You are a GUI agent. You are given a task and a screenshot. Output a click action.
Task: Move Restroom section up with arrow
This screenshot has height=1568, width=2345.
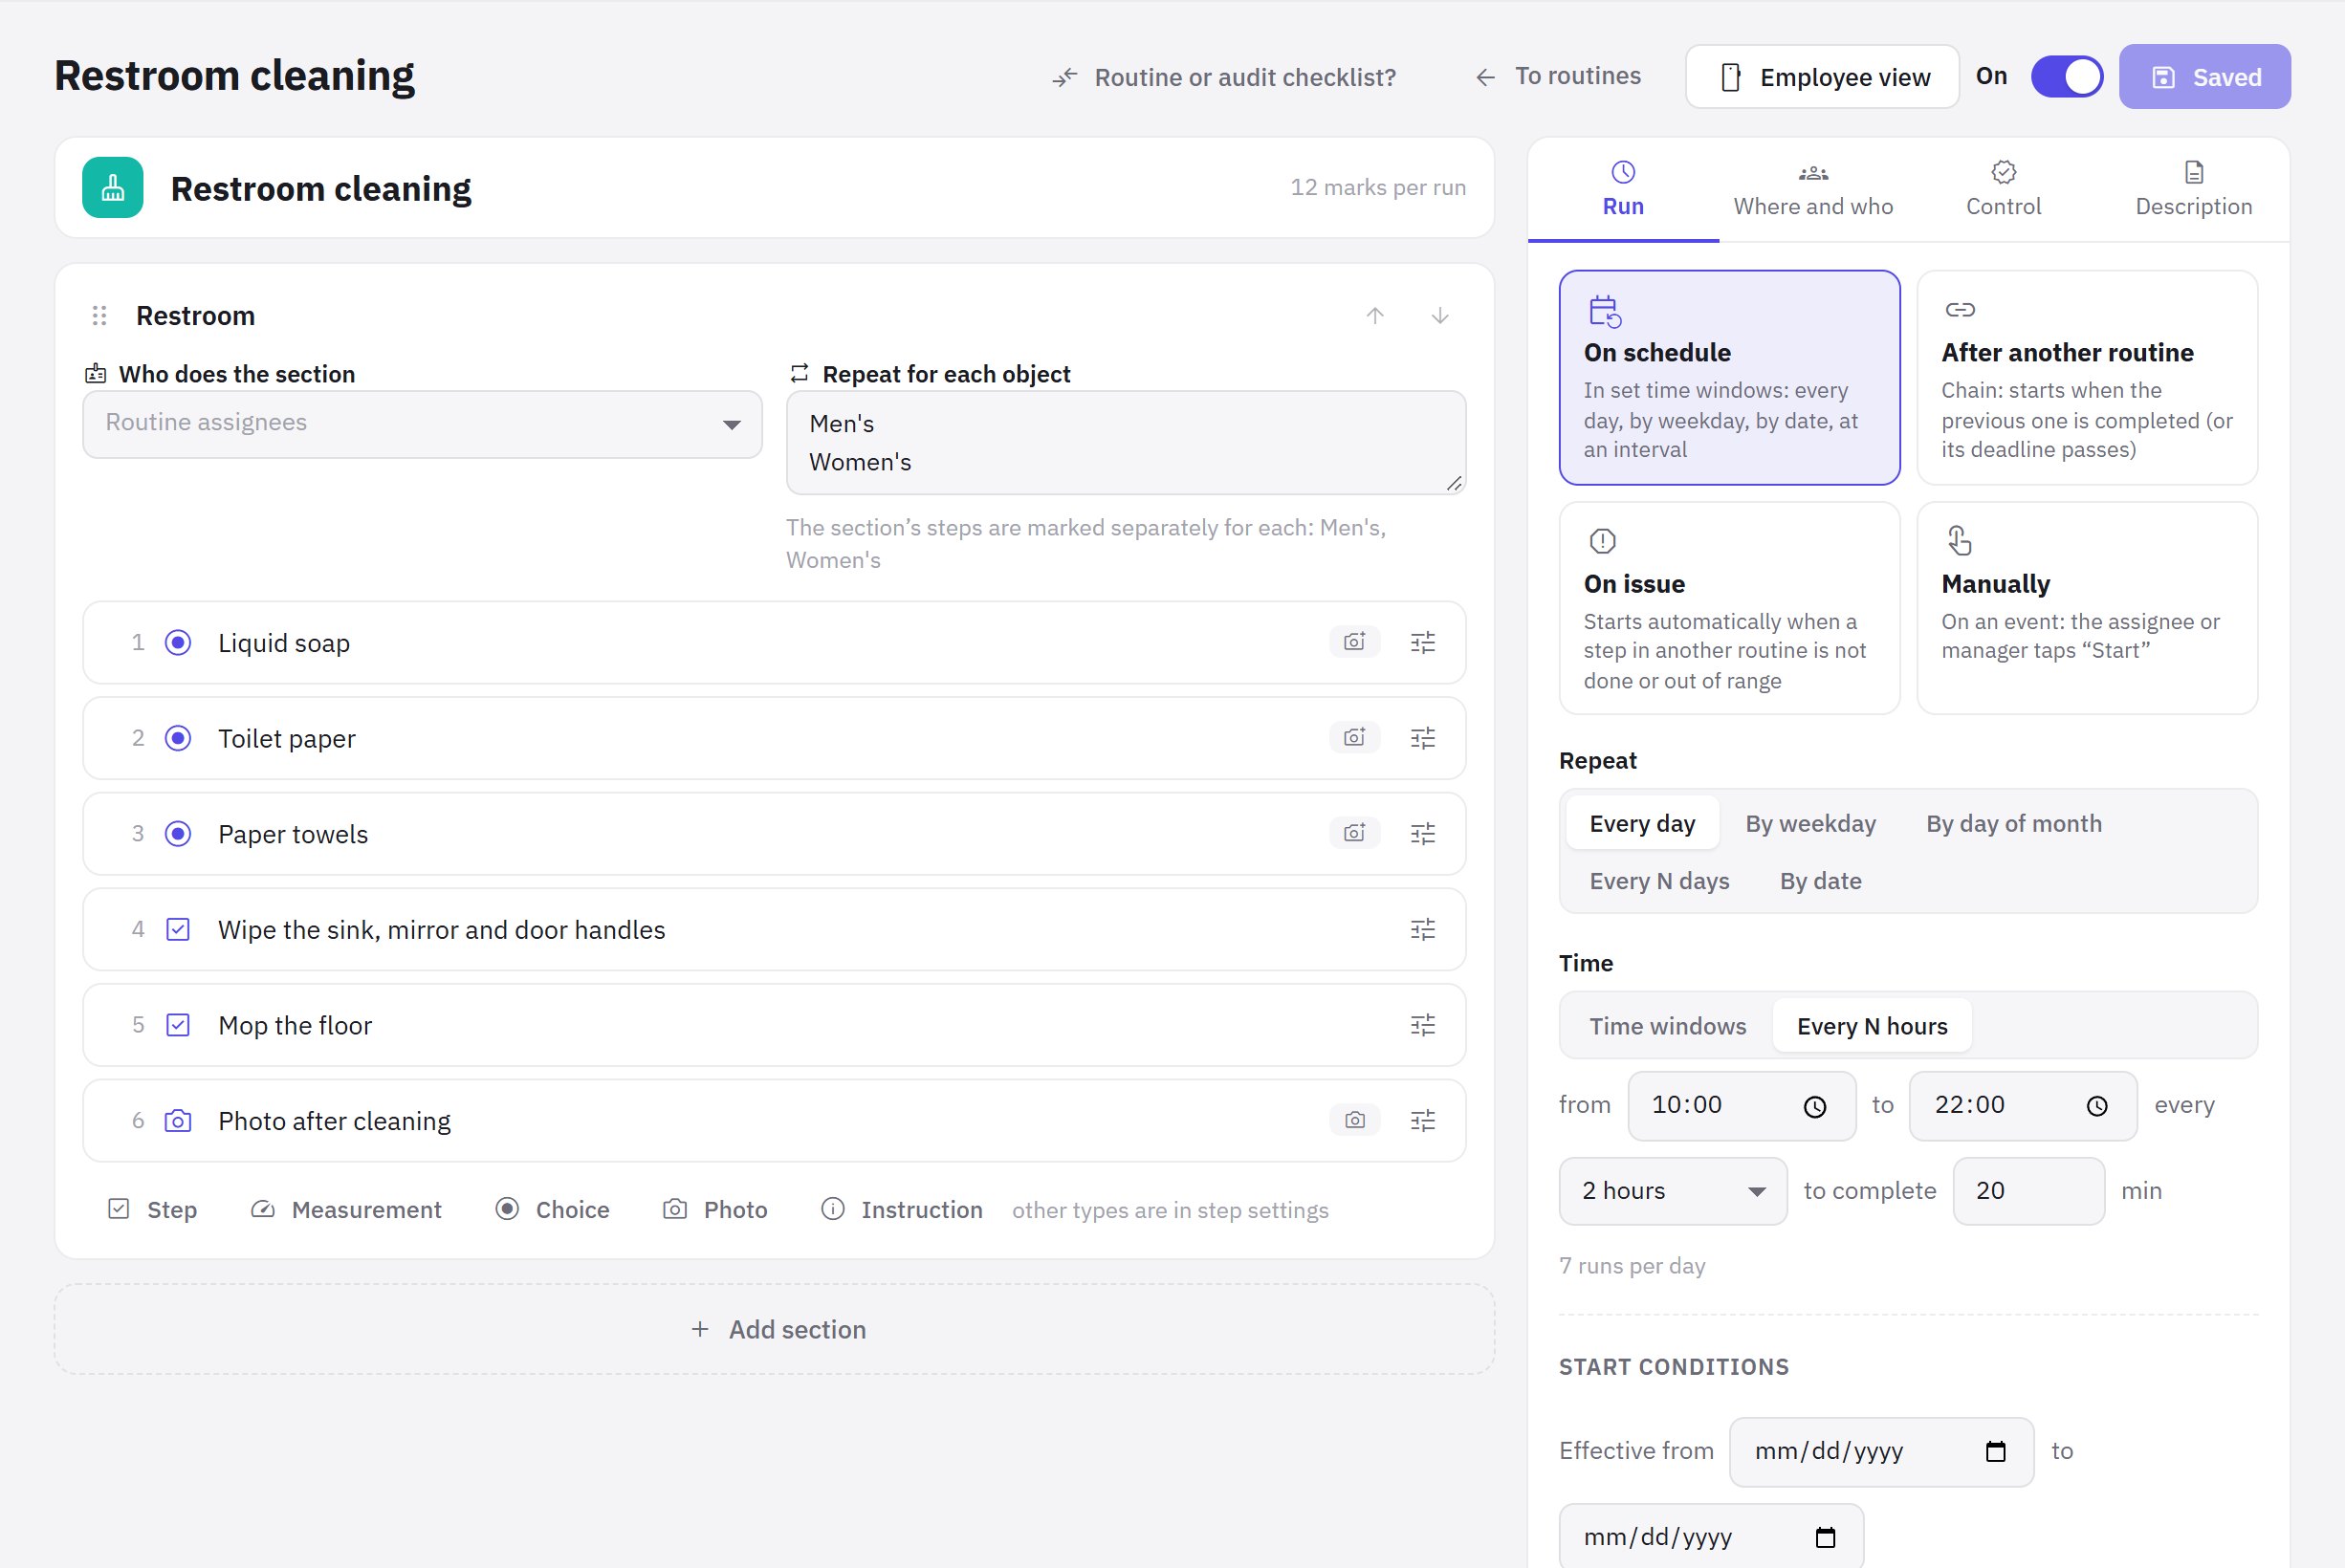click(x=1375, y=316)
